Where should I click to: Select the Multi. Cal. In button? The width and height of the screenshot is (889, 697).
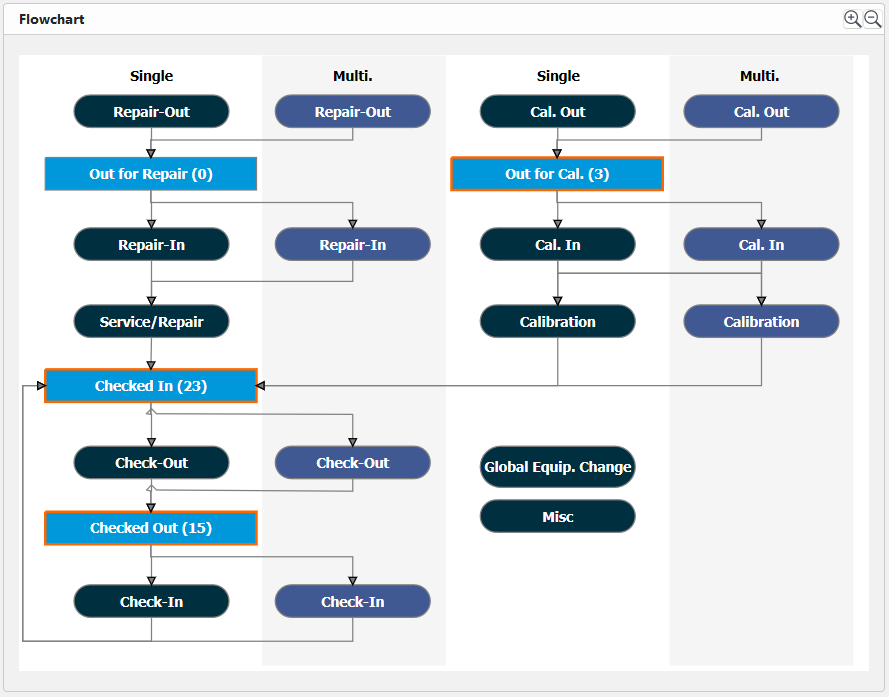tap(761, 245)
